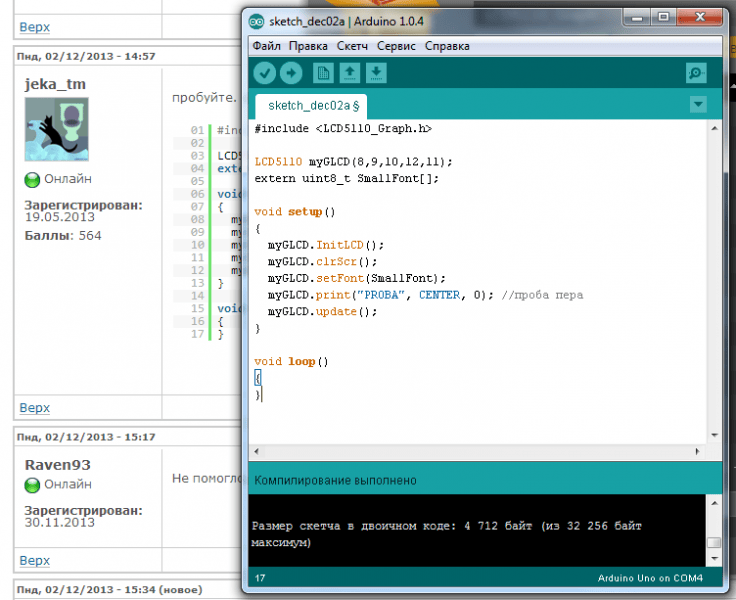Open the Справка menu
736x600 pixels.
(447, 46)
